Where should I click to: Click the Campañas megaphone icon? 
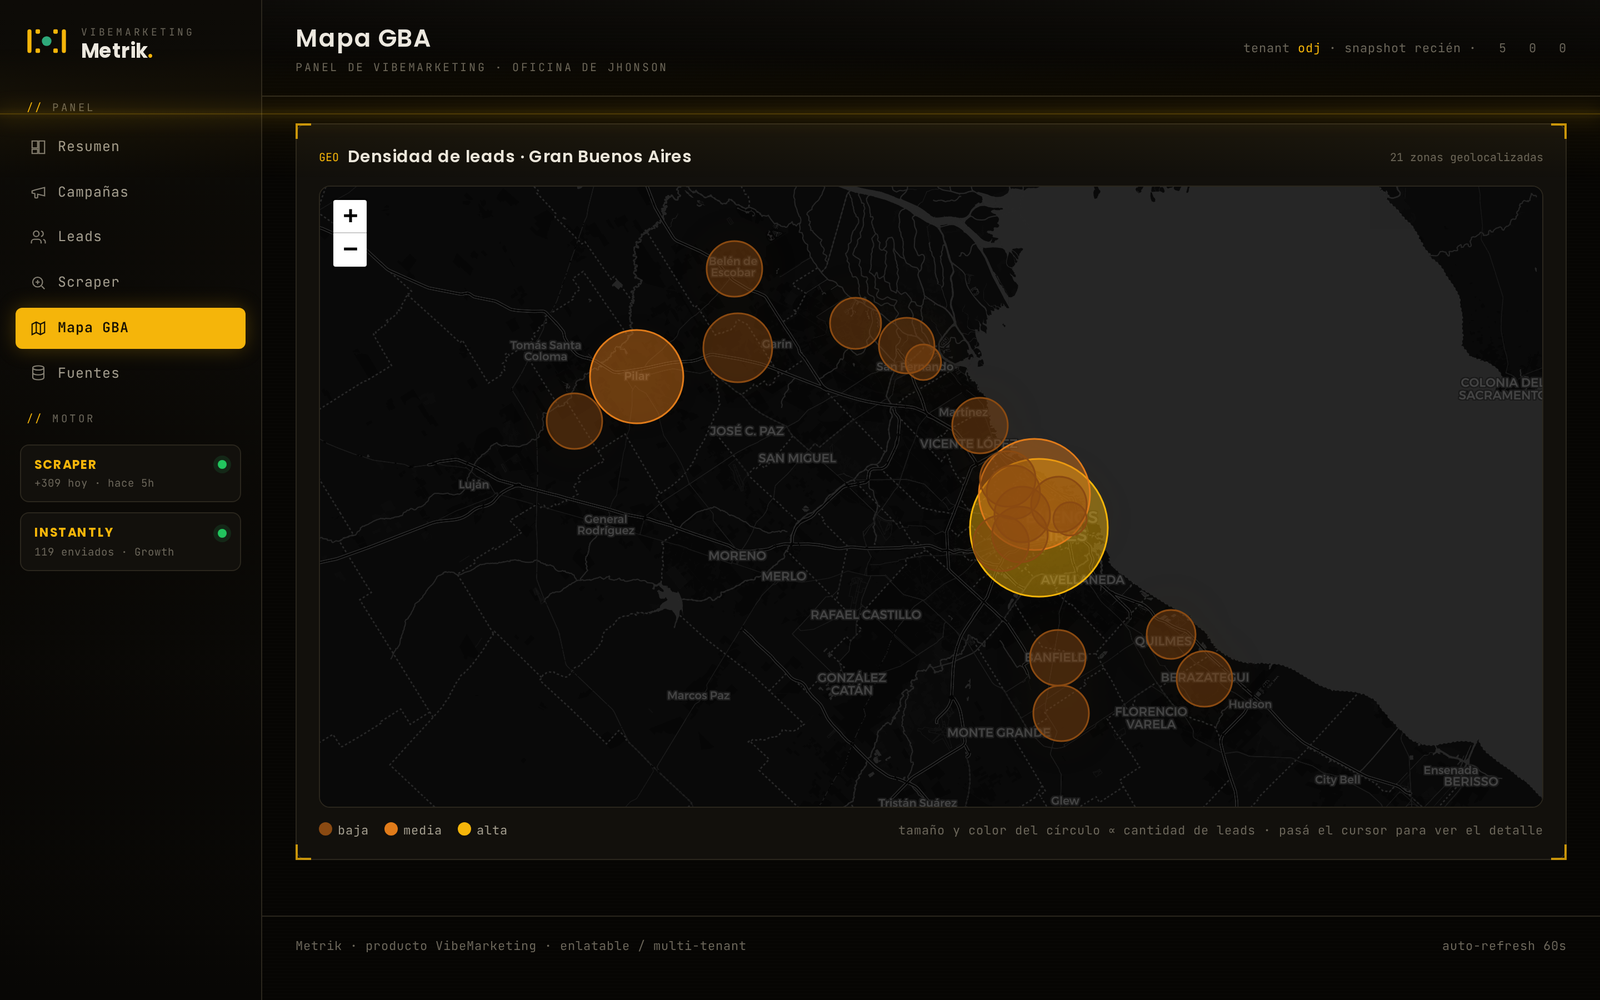(38, 192)
